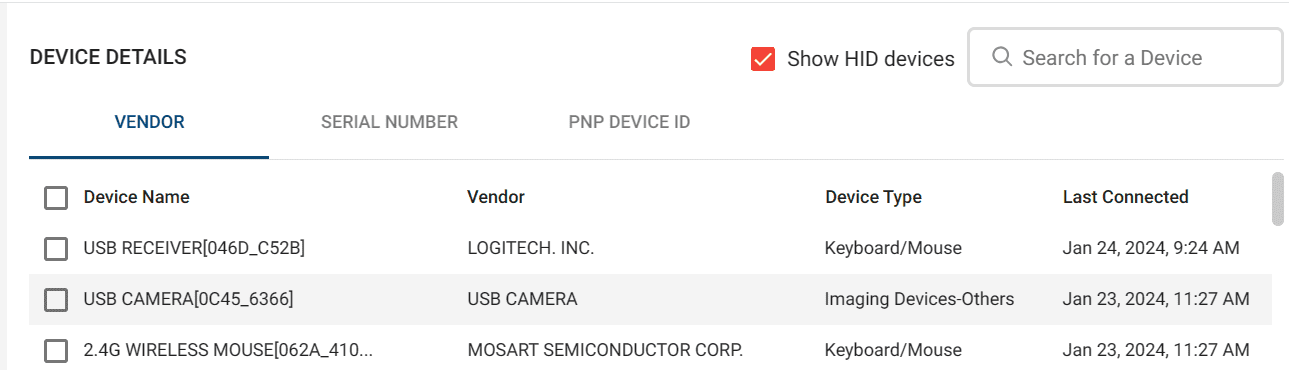1289x370 pixels.
Task: Sort by Device Type column header
Action: pos(873,197)
